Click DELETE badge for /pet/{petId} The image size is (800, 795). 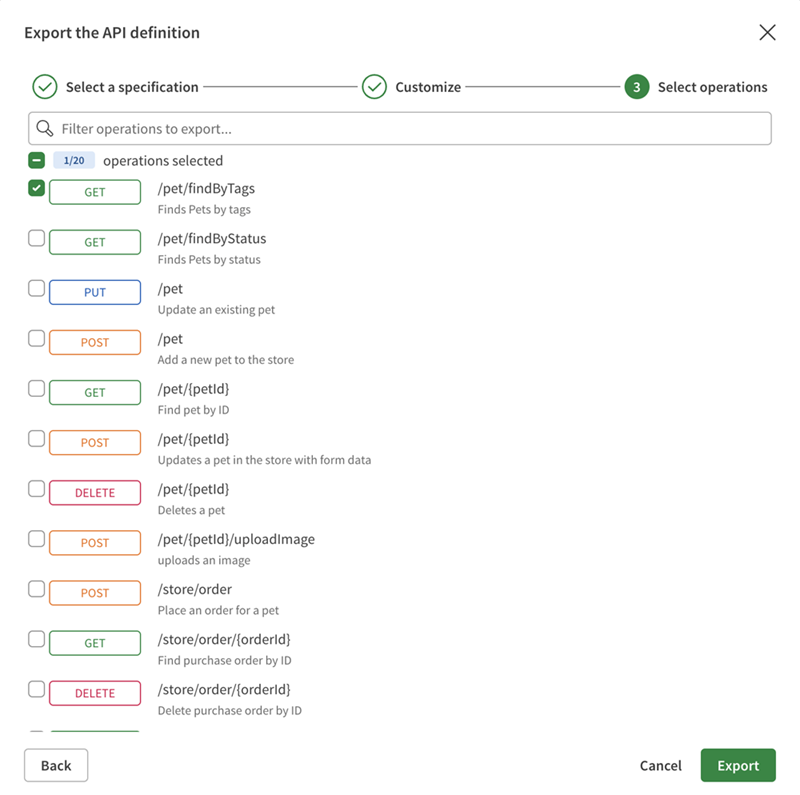[x=95, y=492]
